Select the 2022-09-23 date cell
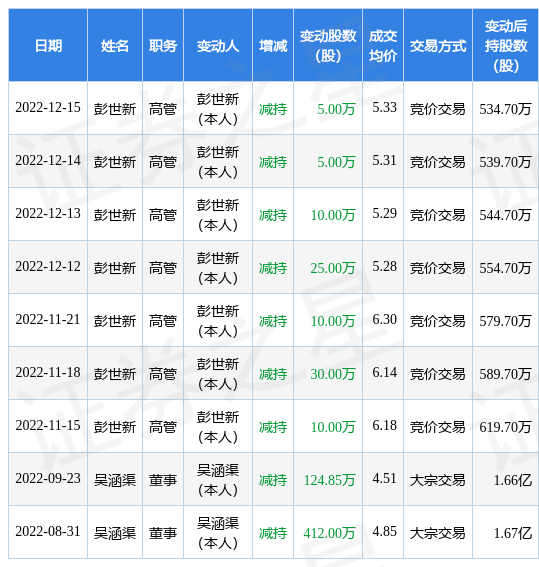This screenshot has height=567, width=539. pos(48,478)
